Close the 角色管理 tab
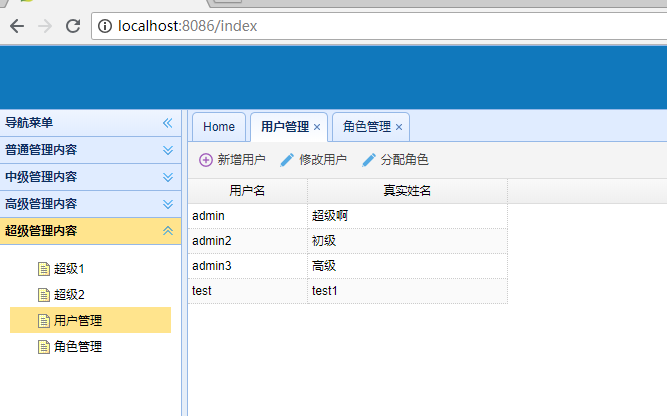 tap(399, 127)
